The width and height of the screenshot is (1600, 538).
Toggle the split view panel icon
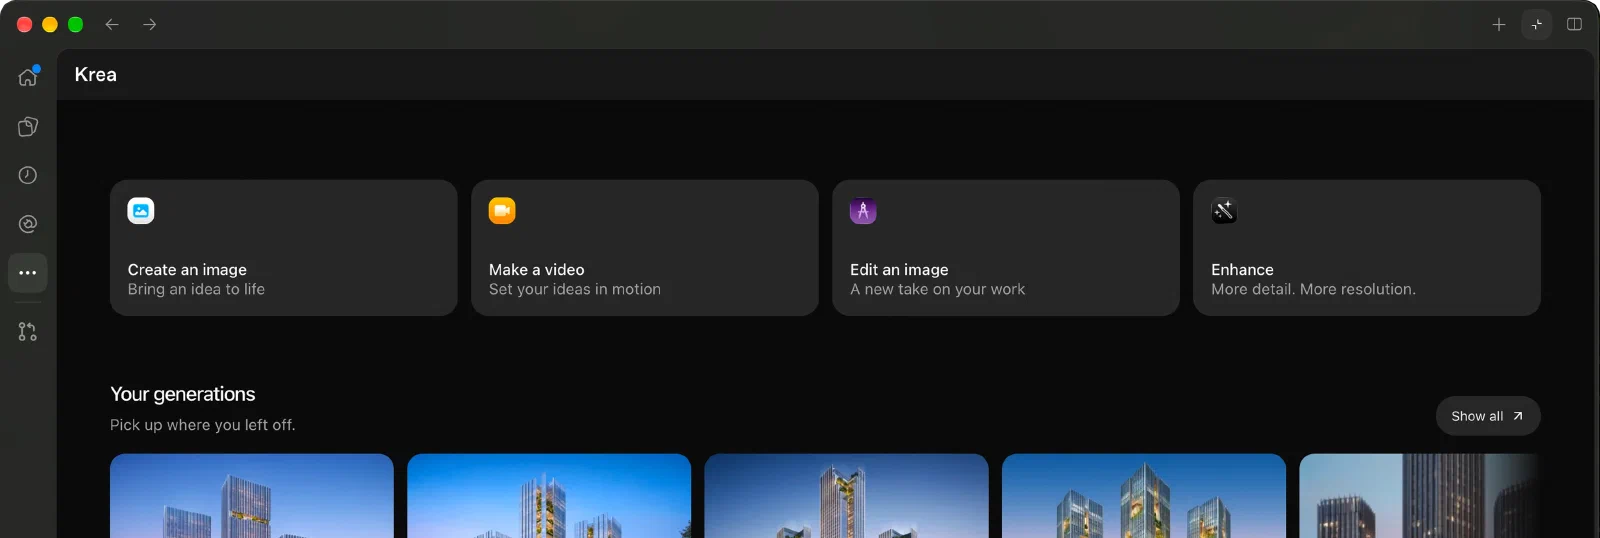click(1574, 24)
